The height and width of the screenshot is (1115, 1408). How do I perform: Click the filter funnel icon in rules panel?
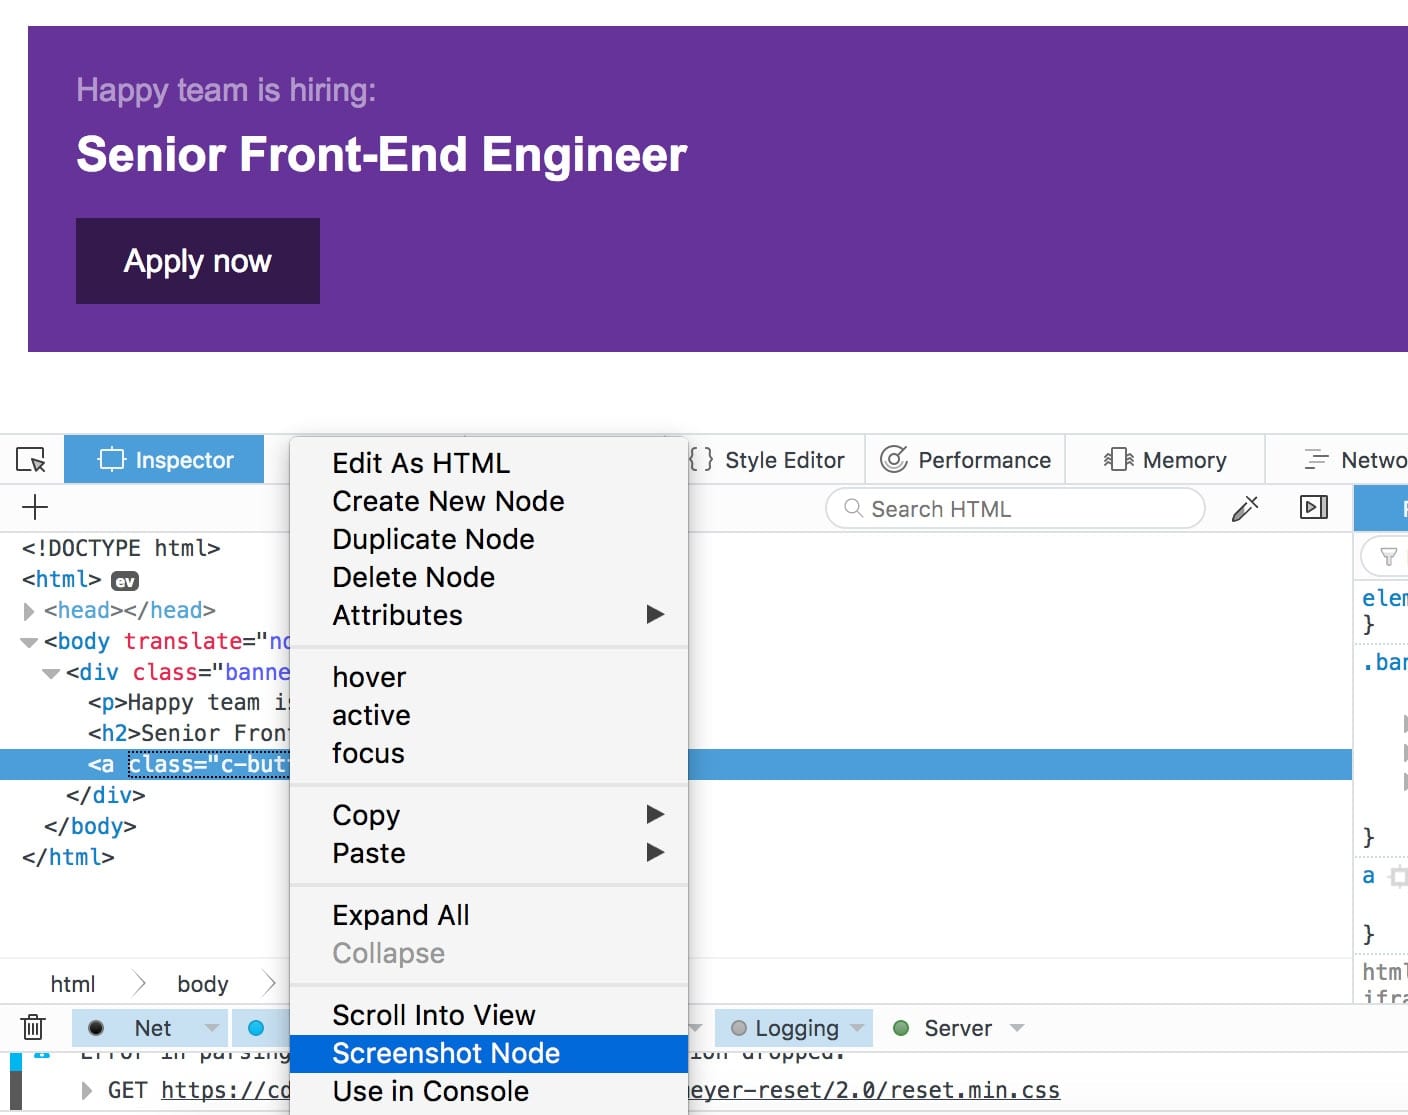1388,557
